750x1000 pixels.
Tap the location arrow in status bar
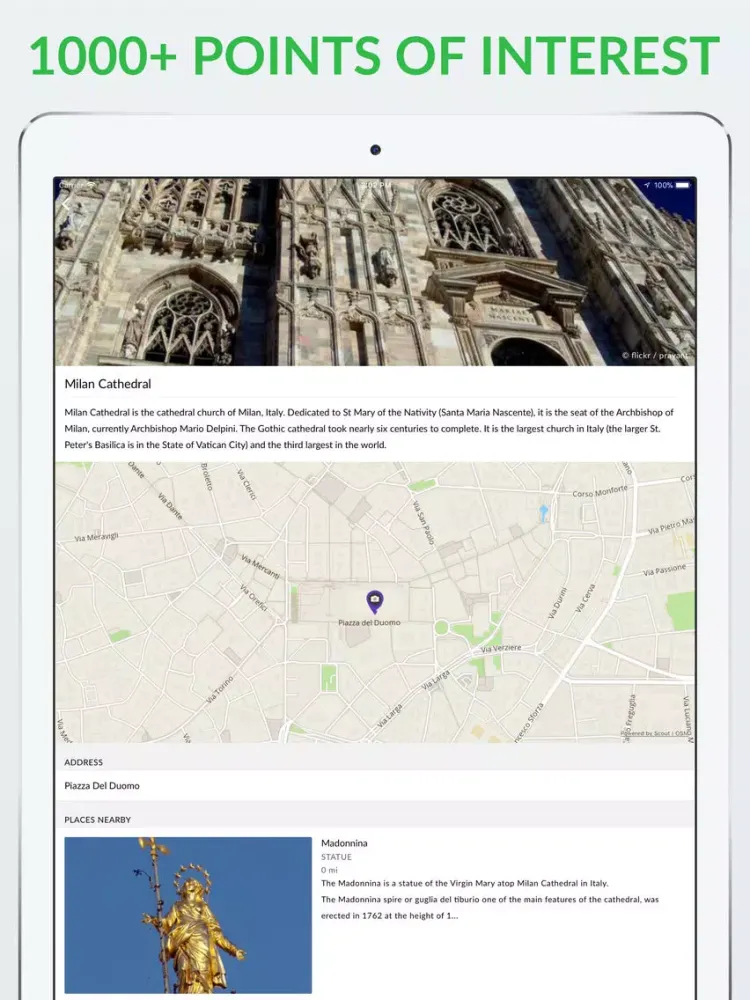click(647, 185)
